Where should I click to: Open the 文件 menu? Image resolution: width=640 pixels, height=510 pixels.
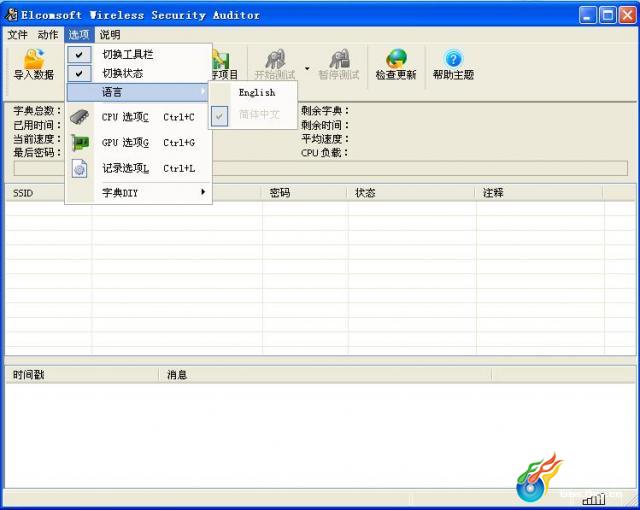[x=18, y=35]
